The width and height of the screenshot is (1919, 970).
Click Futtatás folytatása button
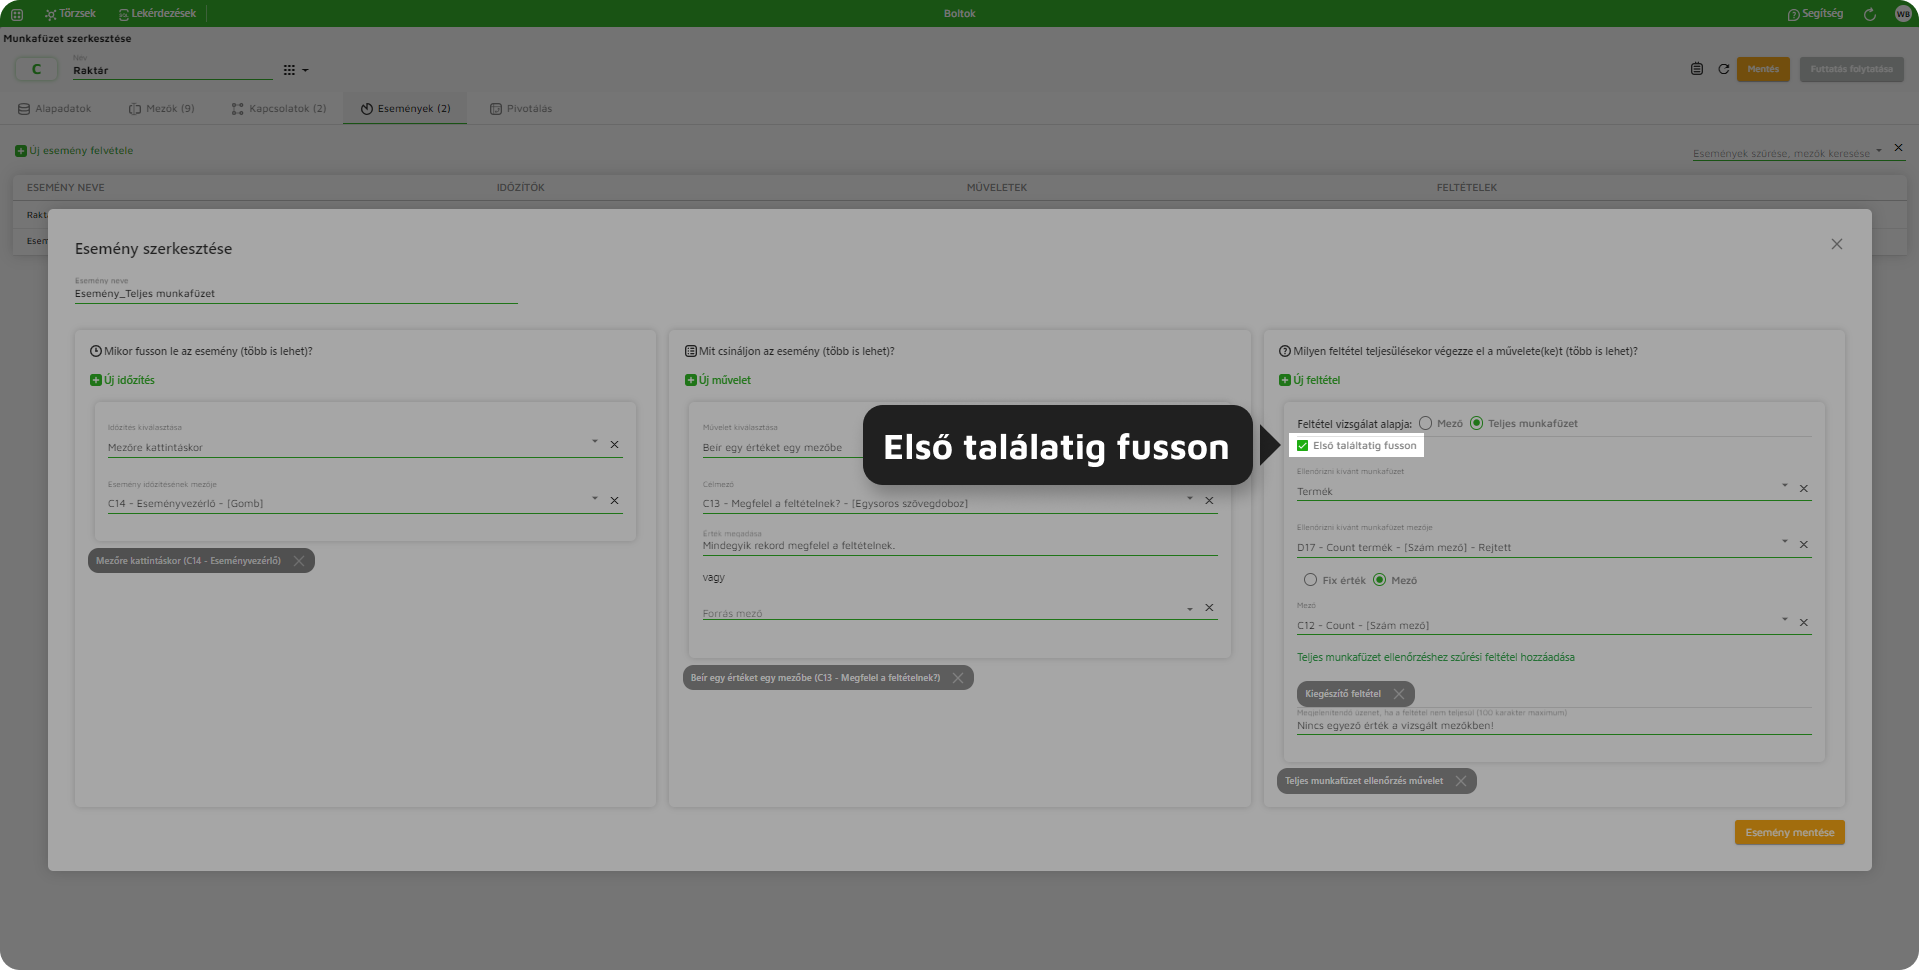coord(1851,69)
